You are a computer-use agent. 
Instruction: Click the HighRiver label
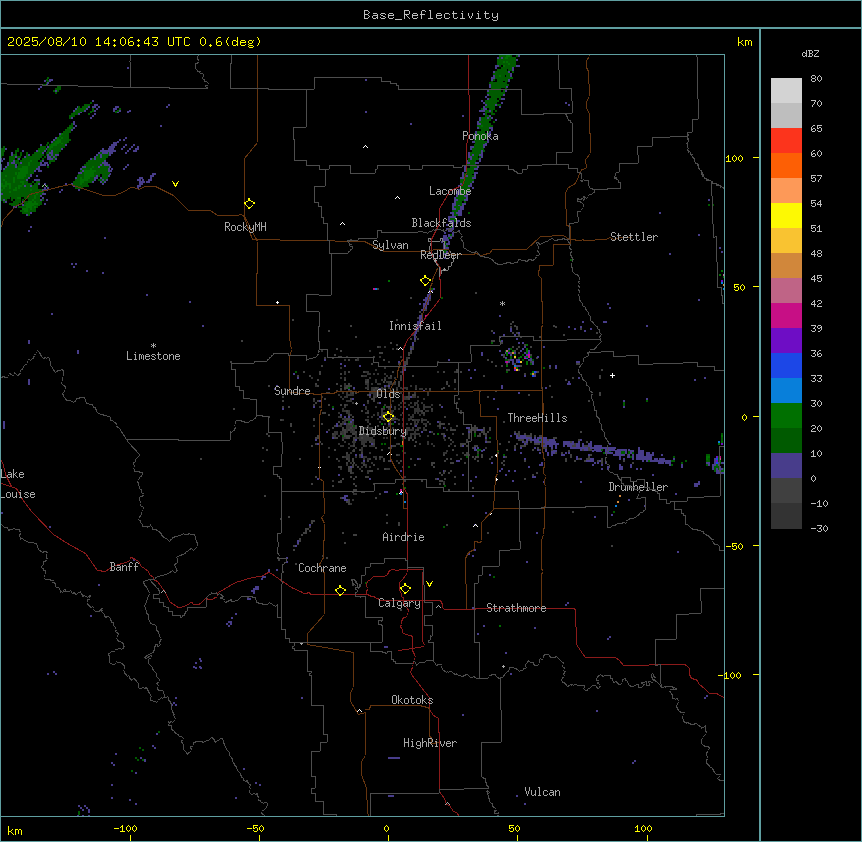point(430,743)
